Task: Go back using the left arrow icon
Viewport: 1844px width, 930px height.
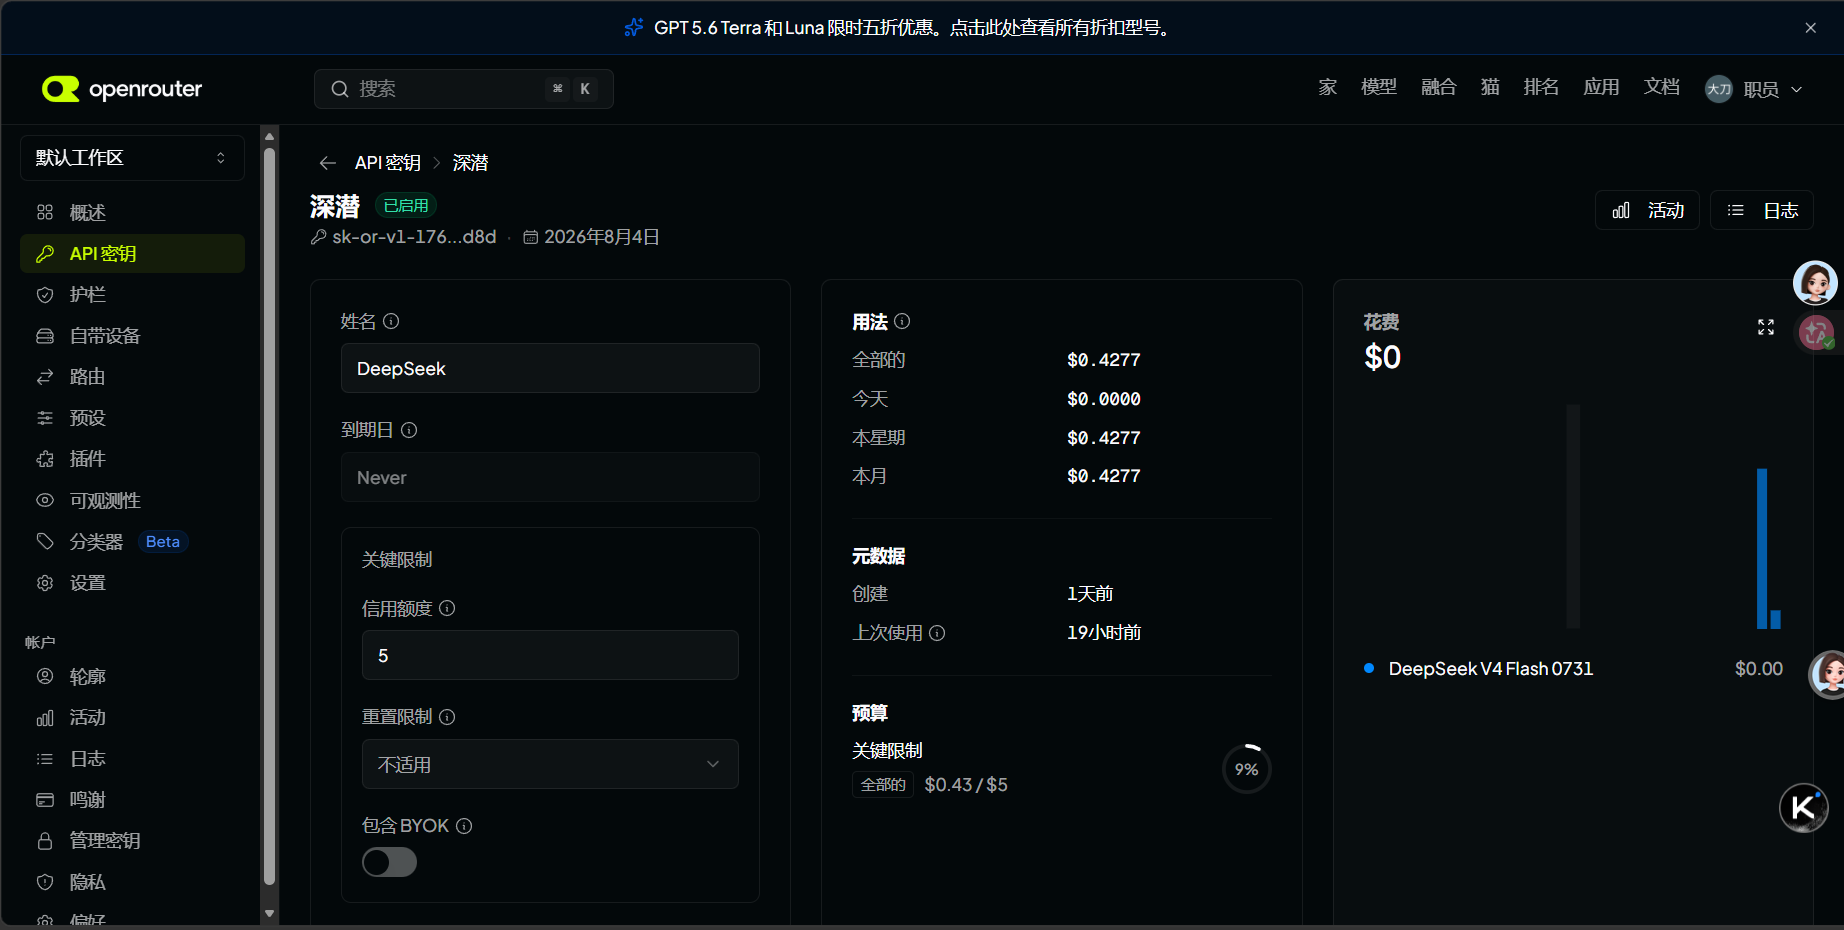Action: point(327,163)
